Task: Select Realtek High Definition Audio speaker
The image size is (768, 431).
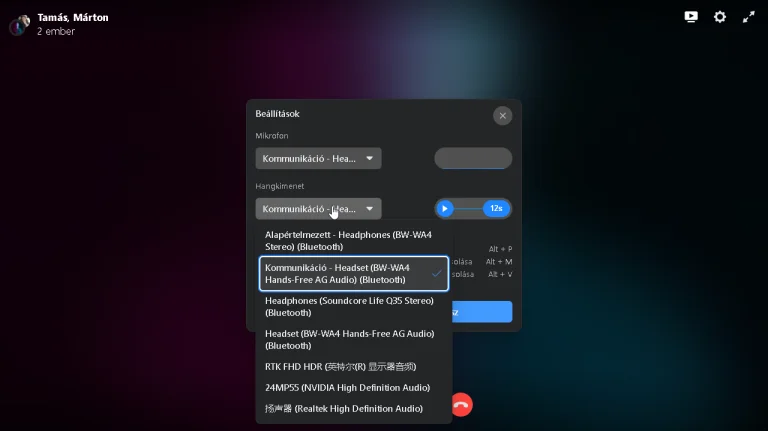Action: [x=354, y=408]
